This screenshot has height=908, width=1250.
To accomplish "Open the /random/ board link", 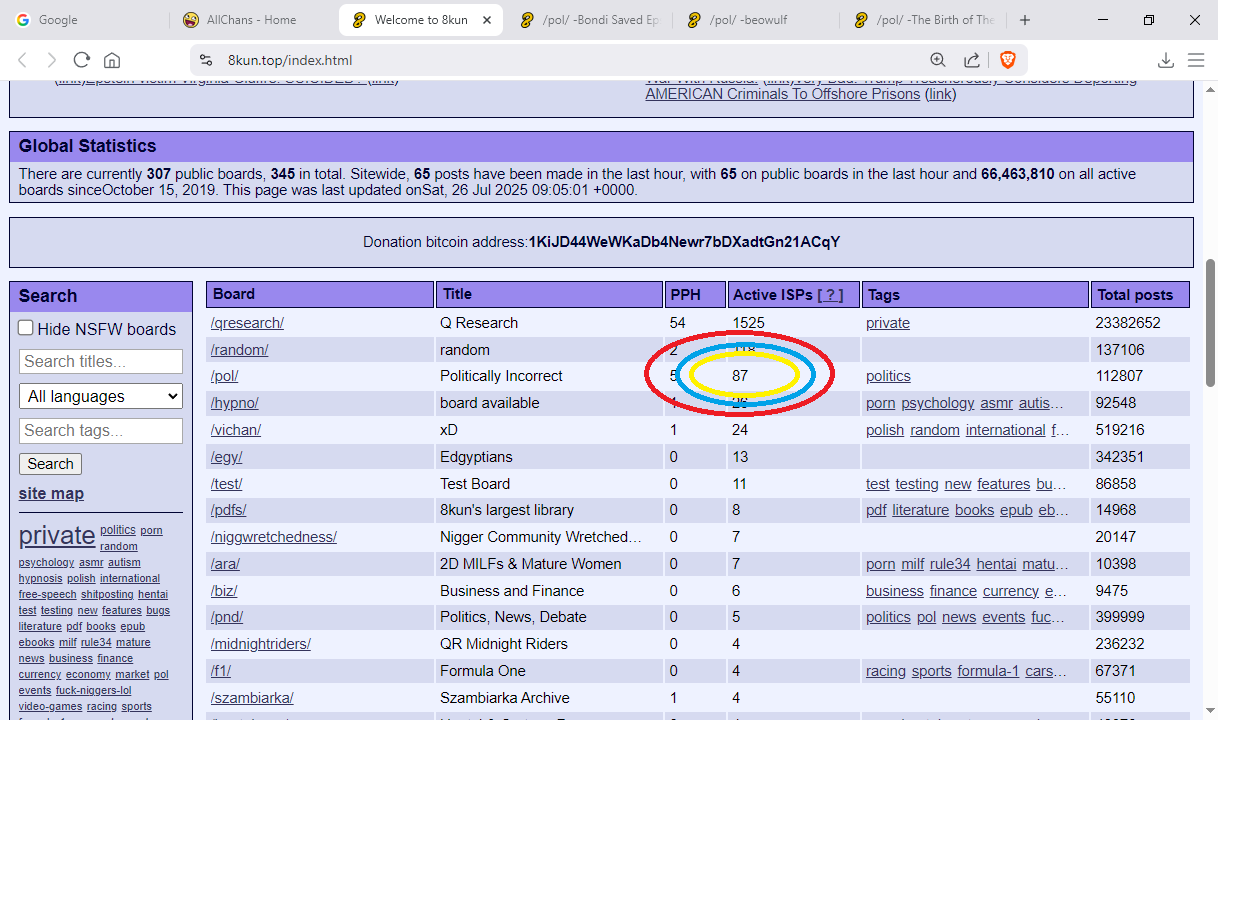I will [239, 350].
